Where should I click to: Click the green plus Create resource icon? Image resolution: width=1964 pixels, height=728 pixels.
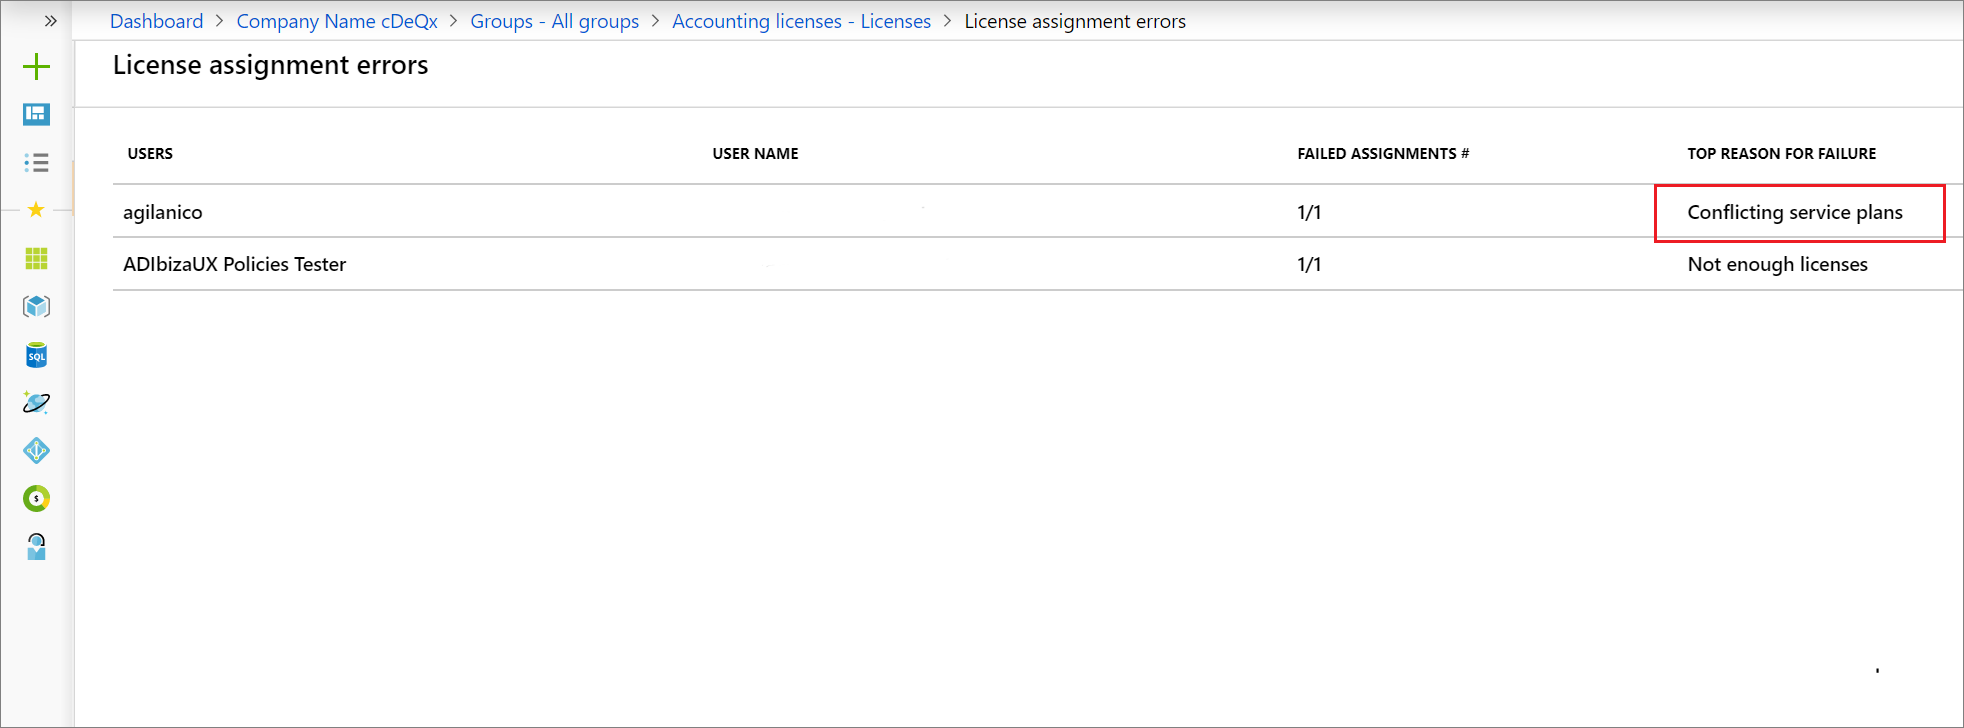coord(36,67)
